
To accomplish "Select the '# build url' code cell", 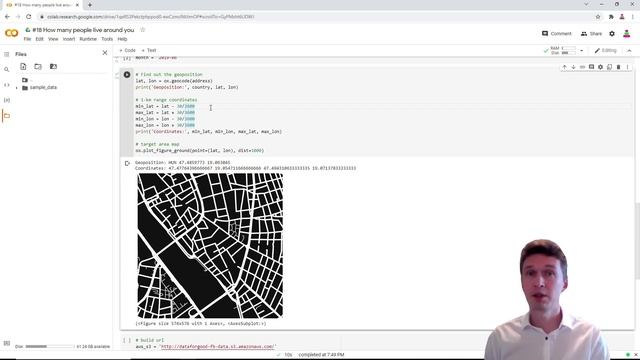I will pyautogui.click(x=304, y=343).
